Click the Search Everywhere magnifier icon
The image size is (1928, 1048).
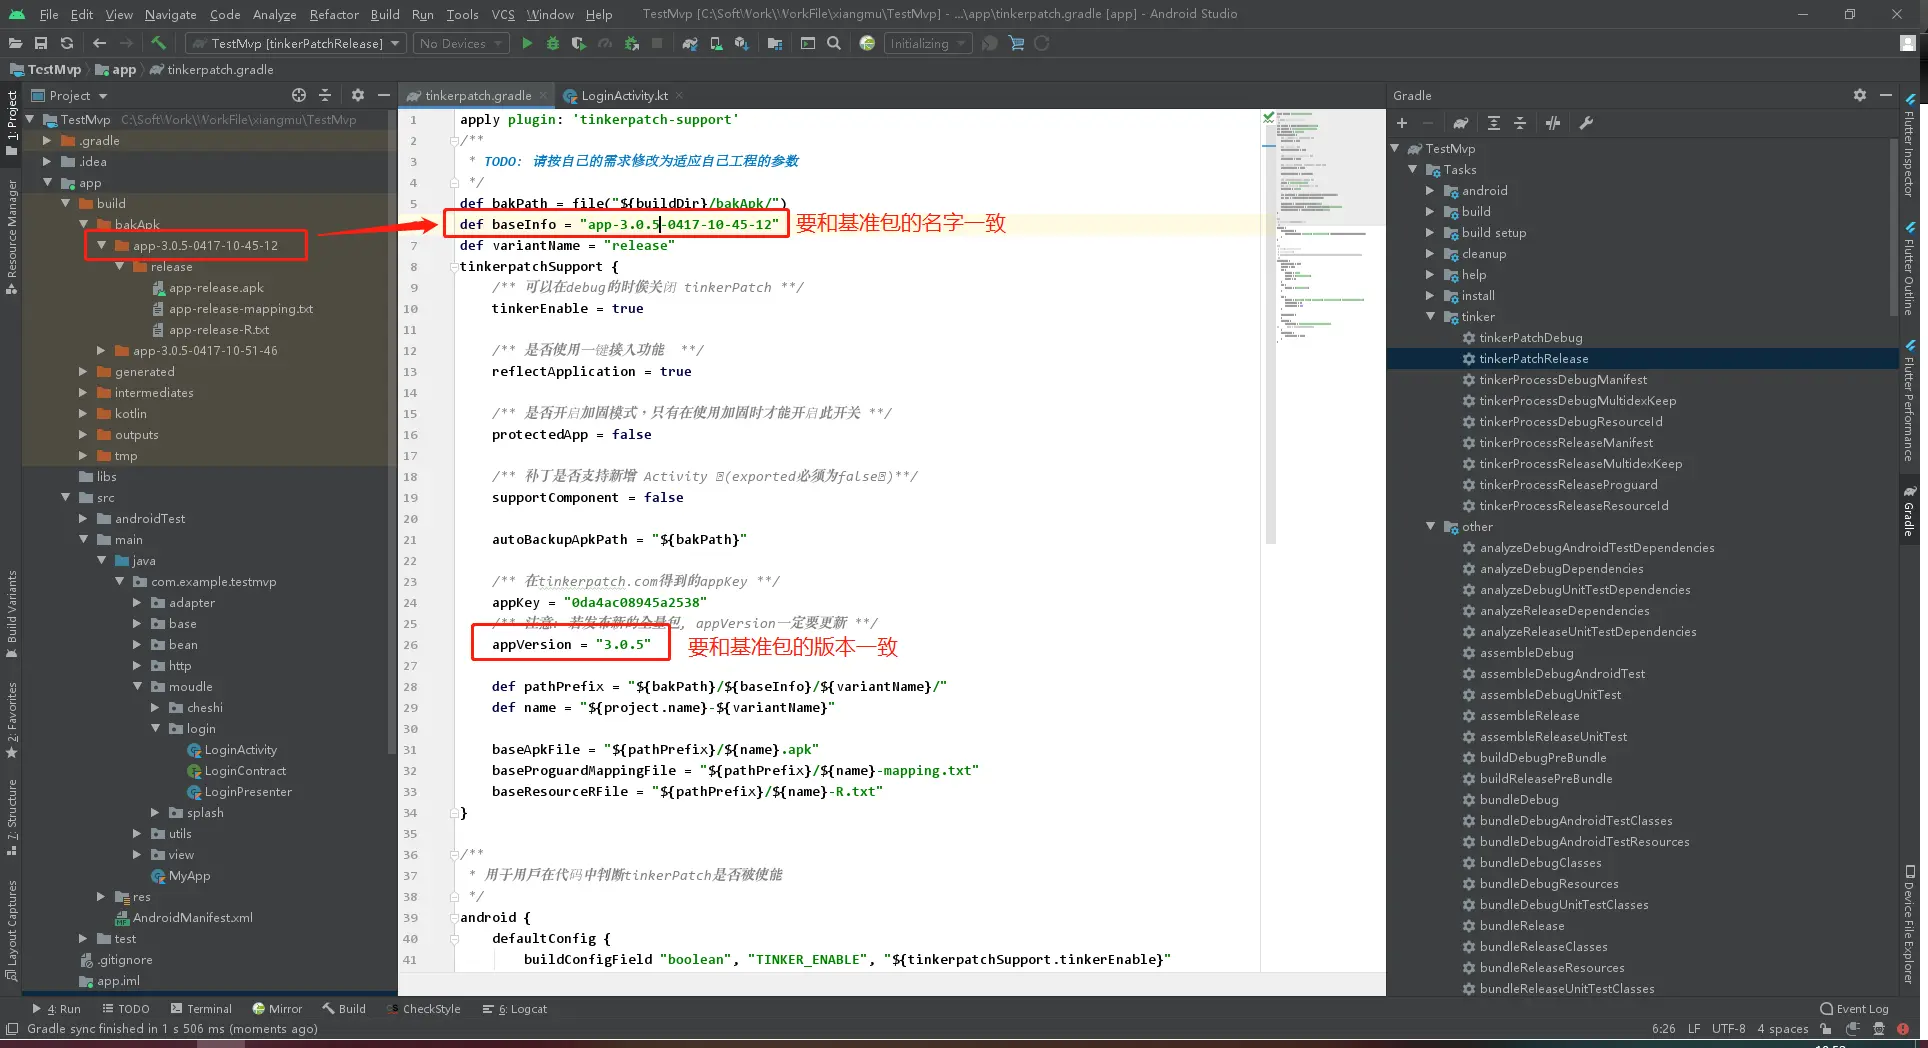[834, 43]
